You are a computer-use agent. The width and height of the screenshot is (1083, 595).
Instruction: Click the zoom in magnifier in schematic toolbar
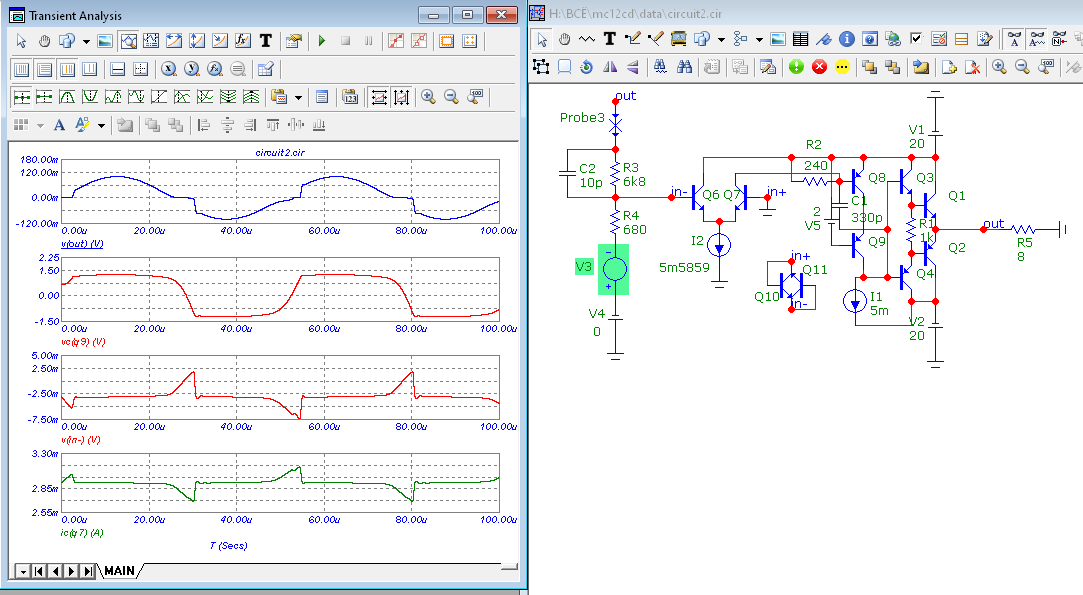[x=998, y=67]
